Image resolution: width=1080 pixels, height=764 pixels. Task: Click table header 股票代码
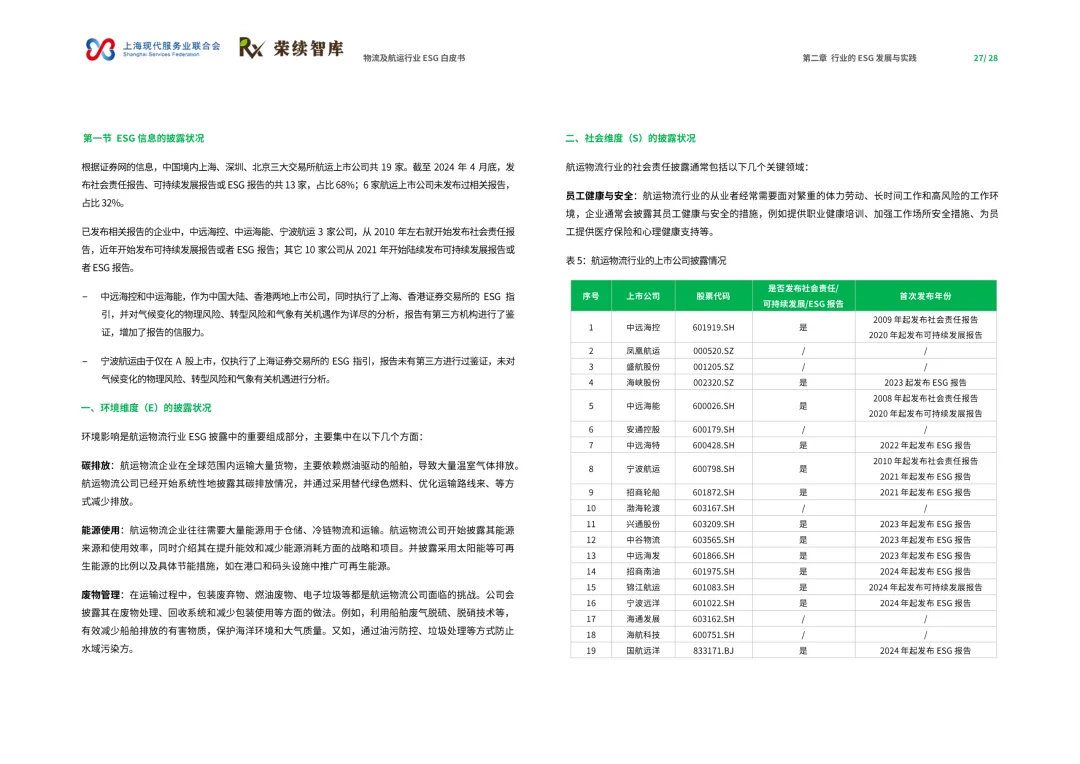(x=713, y=296)
